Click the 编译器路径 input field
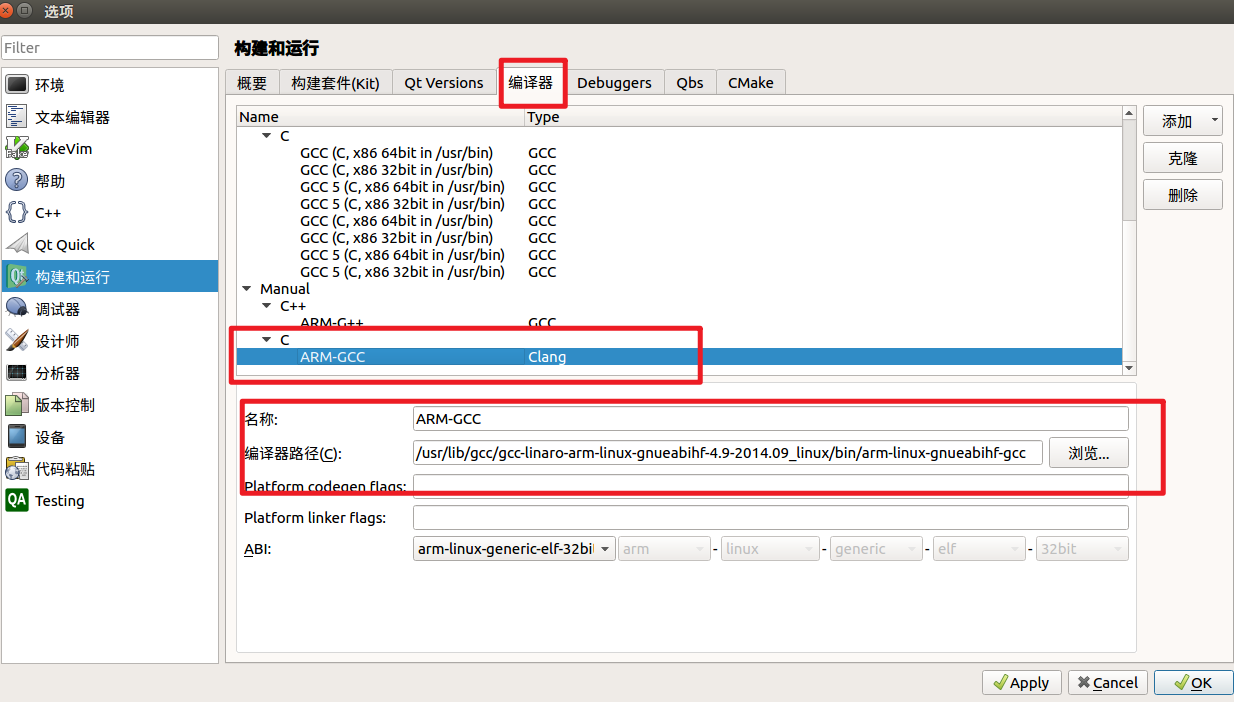 pos(728,453)
